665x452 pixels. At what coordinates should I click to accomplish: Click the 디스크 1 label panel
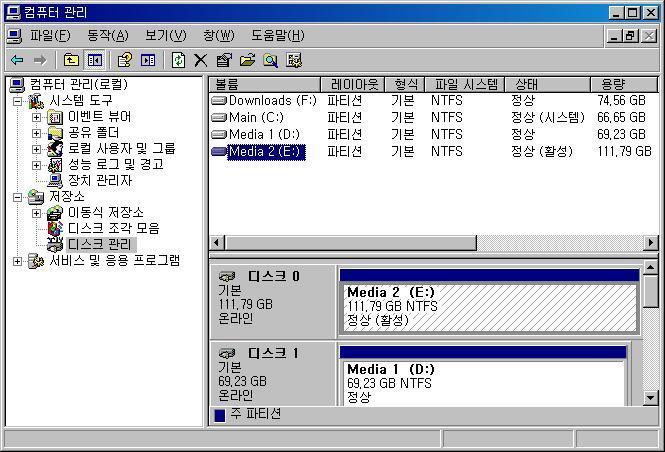[x=273, y=374]
